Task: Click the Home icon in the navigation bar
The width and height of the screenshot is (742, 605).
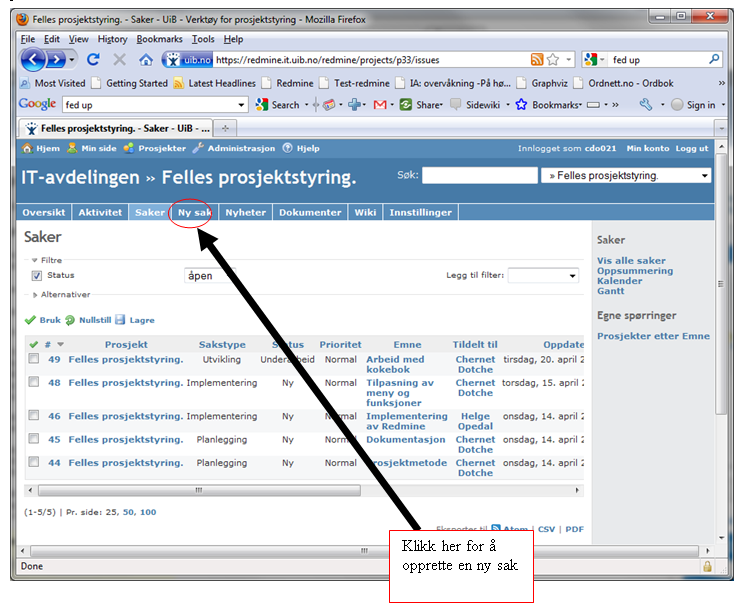Action: [x=146, y=60]
